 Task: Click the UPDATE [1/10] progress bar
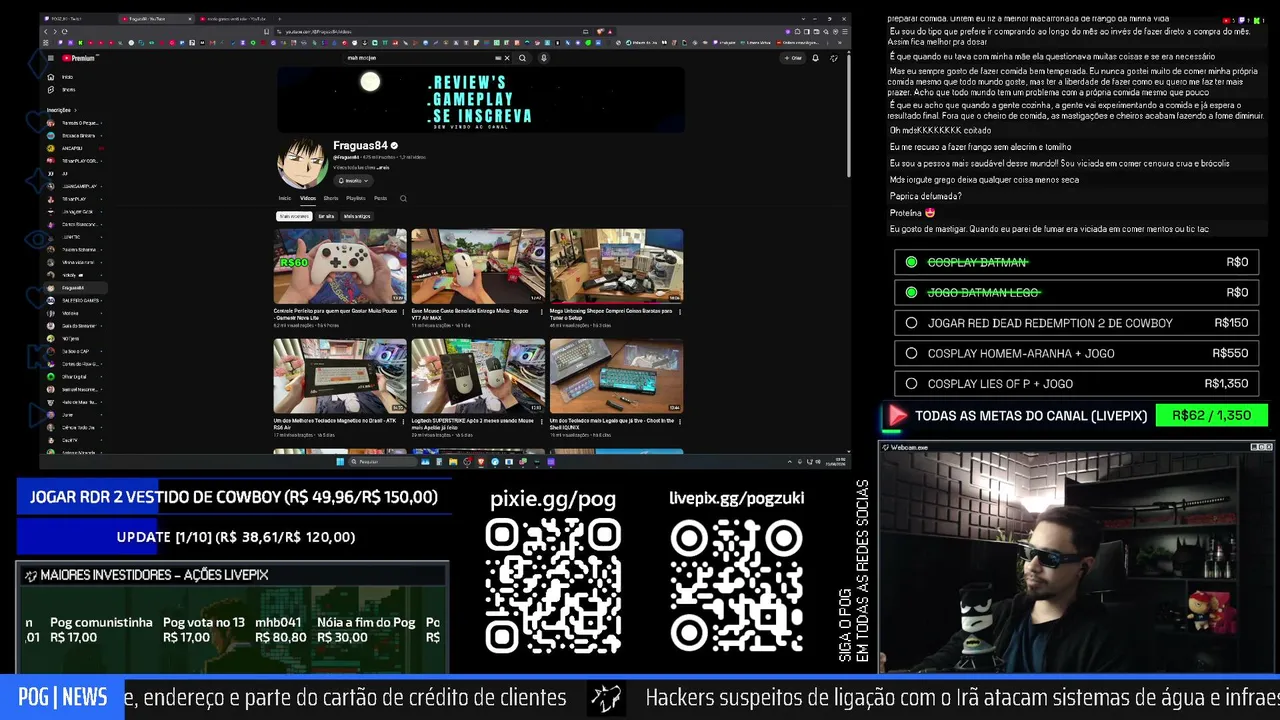[x=235, y=537]
